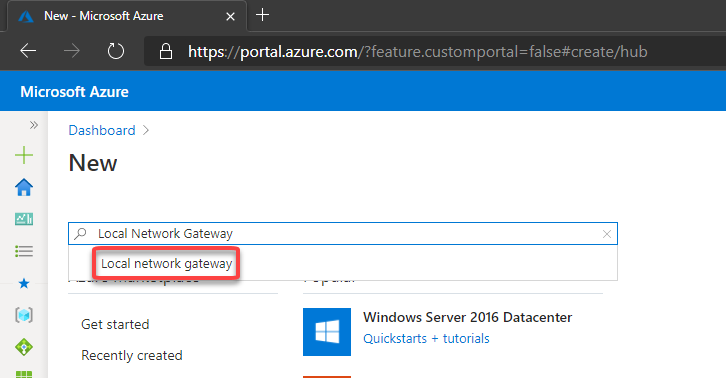Select the Local network gateway suggestion
This screenshot has height=378, width=726.
coord(166,264)
